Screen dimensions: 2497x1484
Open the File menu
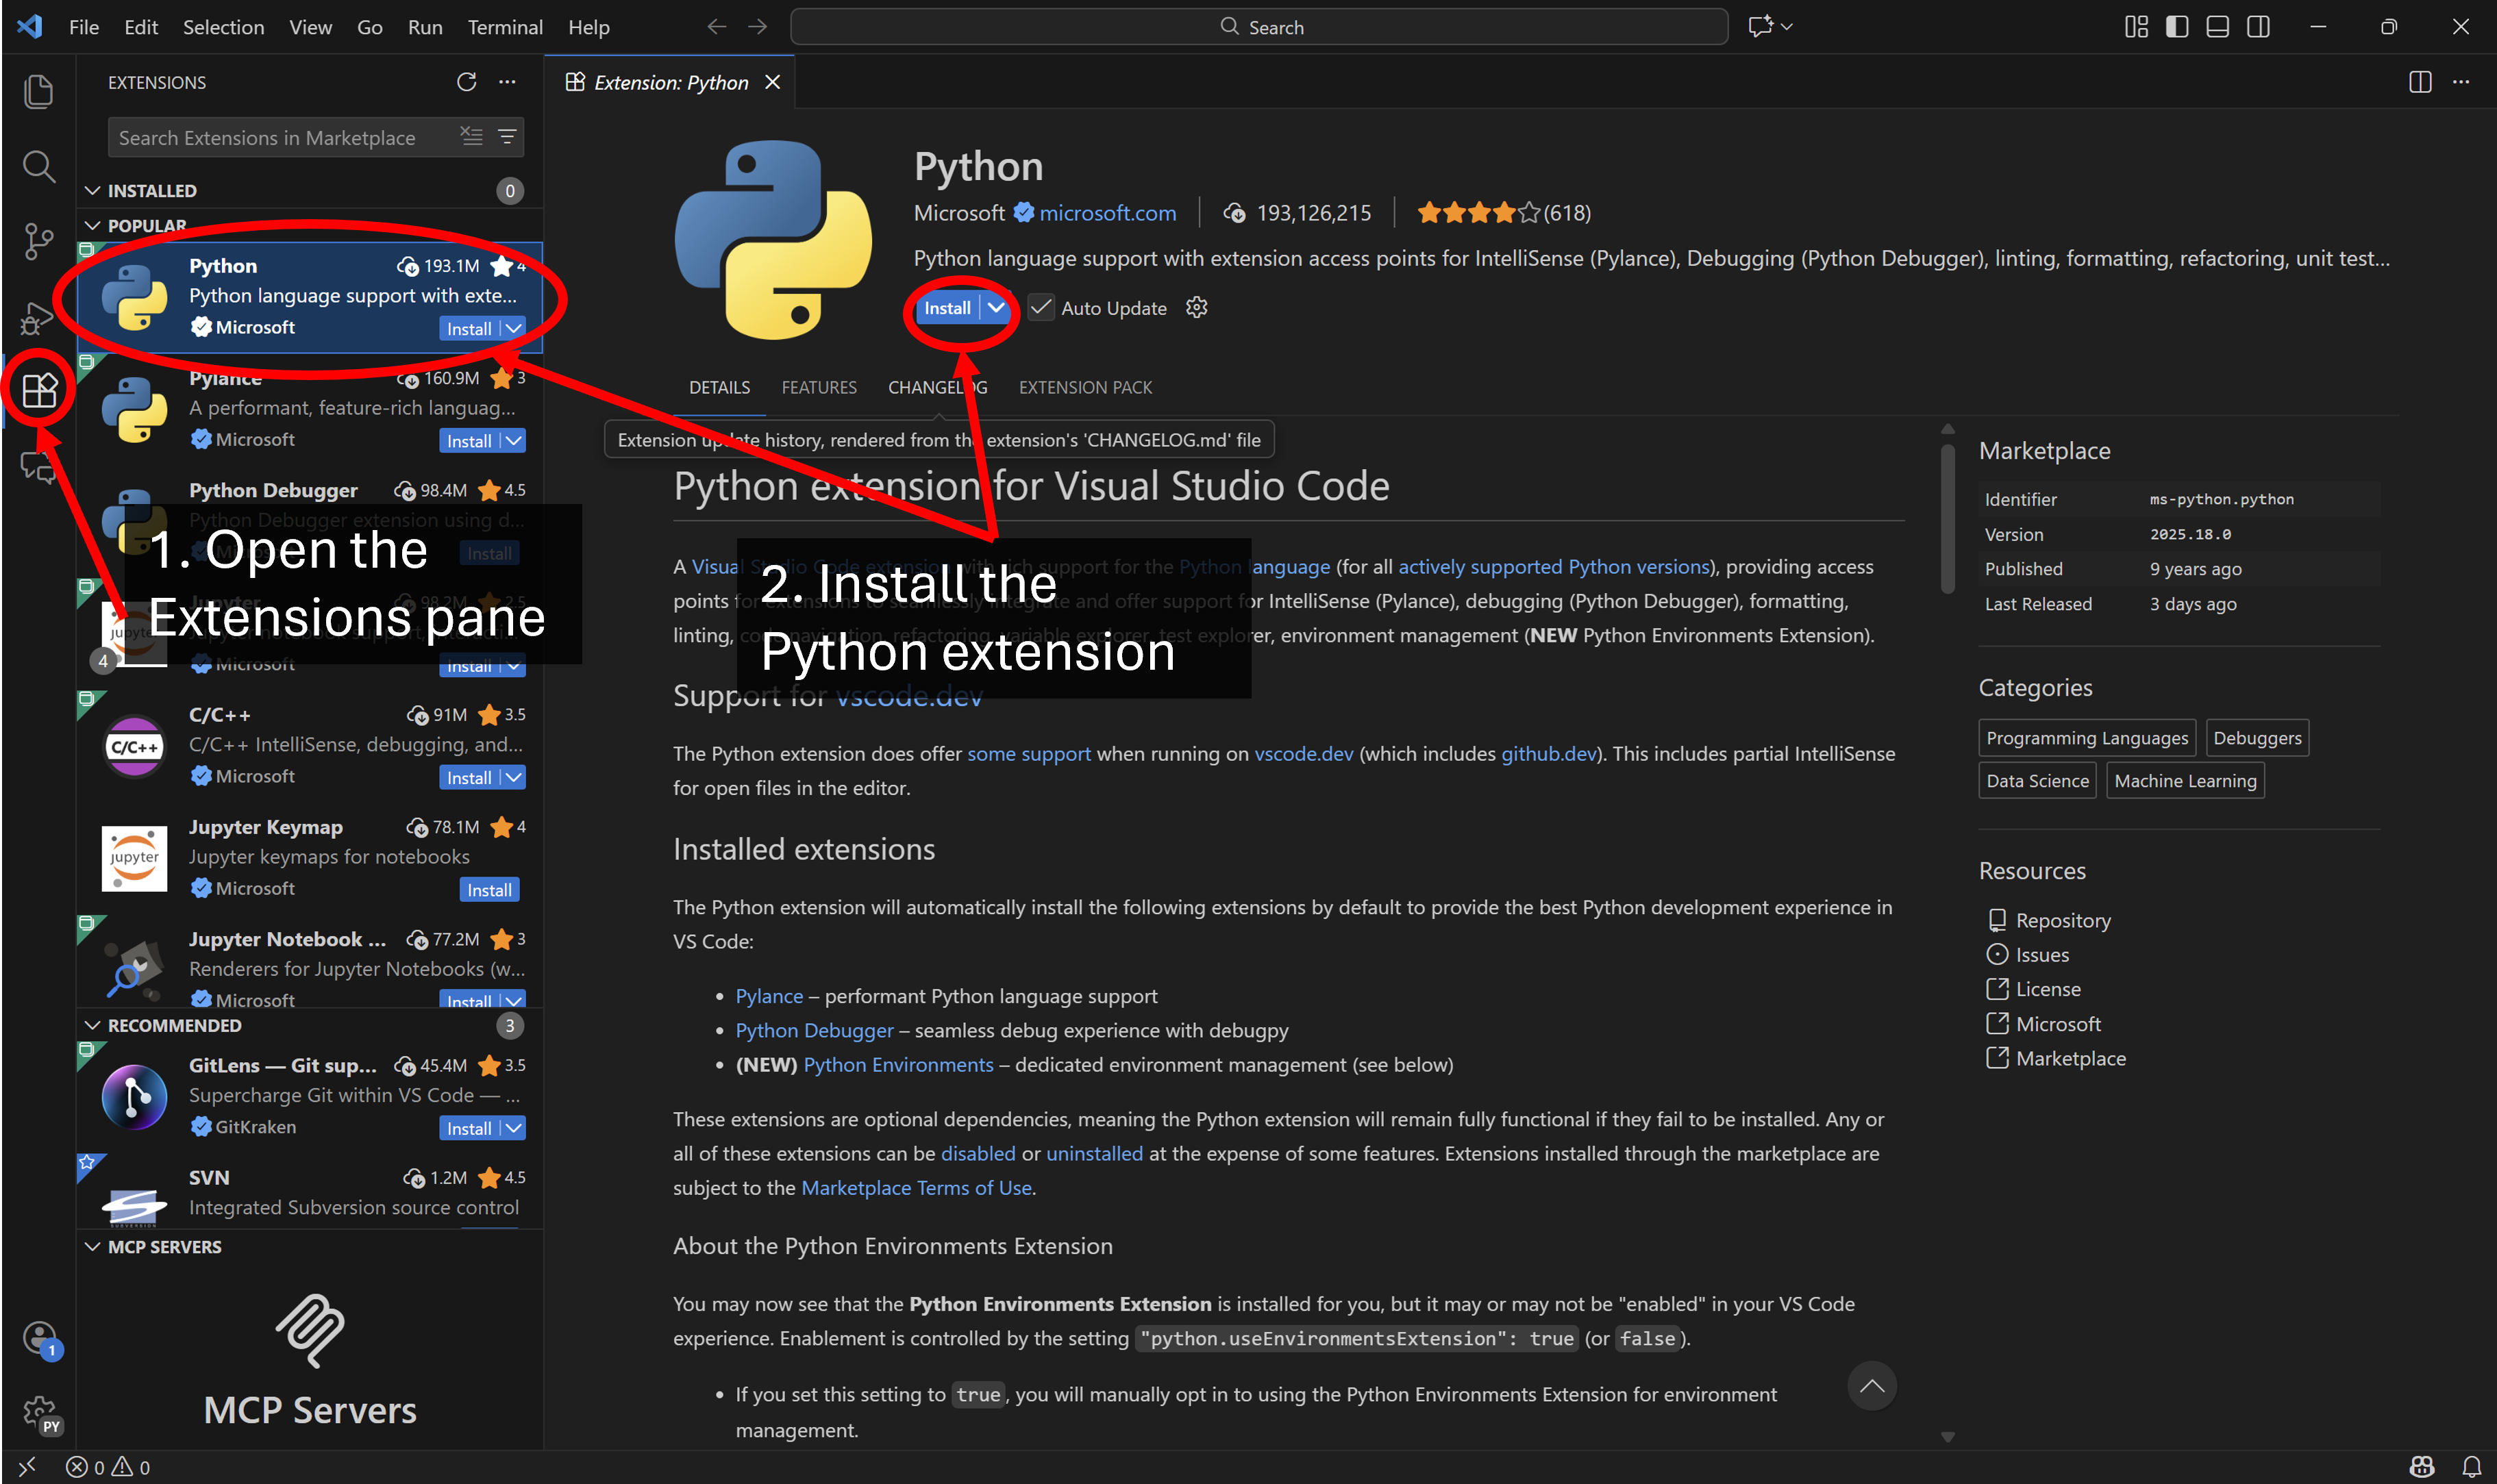[84, 27]
